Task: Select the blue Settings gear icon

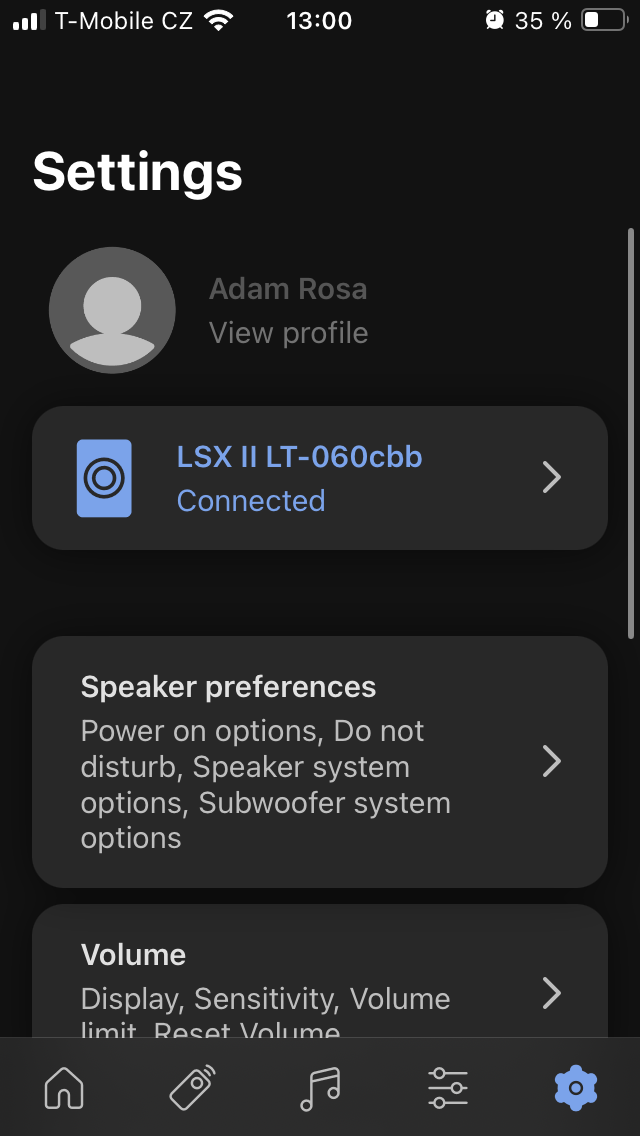Action: [x=575, y=1088]
